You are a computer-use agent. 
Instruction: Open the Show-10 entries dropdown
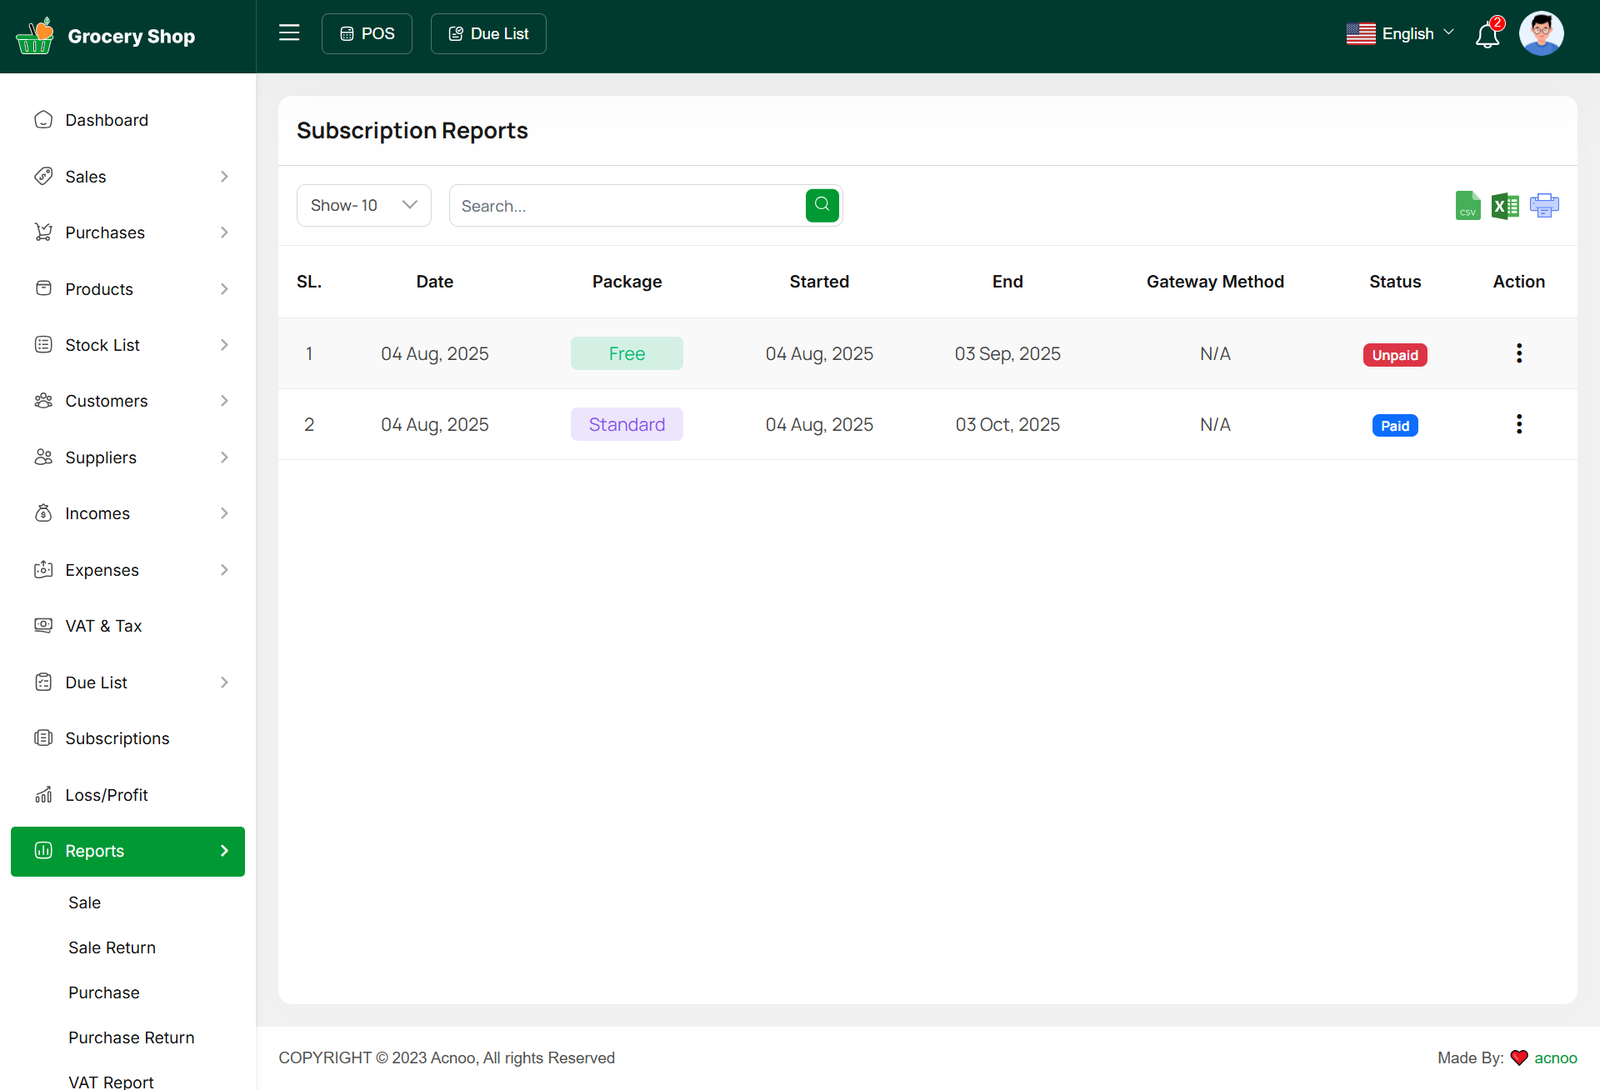364,205
